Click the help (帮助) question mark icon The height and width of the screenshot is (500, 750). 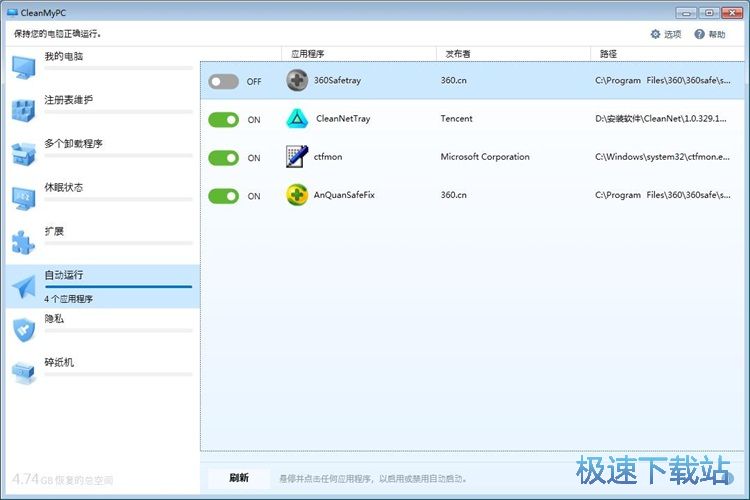click(699, 34)
